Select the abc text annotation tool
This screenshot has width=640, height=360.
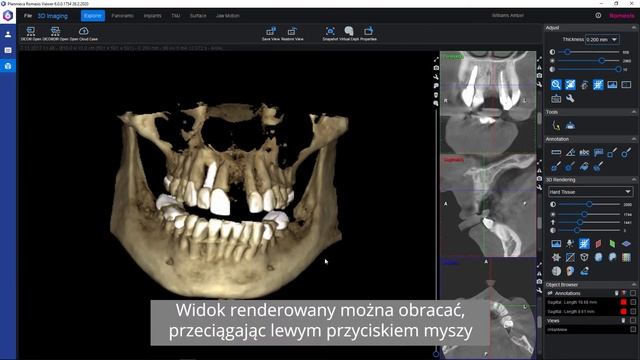click(x=584, y=152)
